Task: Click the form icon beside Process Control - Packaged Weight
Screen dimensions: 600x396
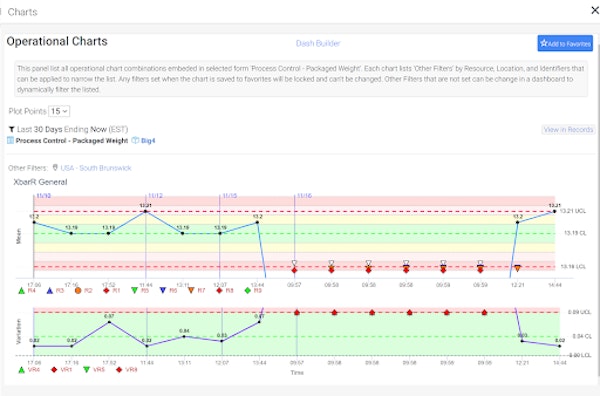Action: [x=11, y=140]
